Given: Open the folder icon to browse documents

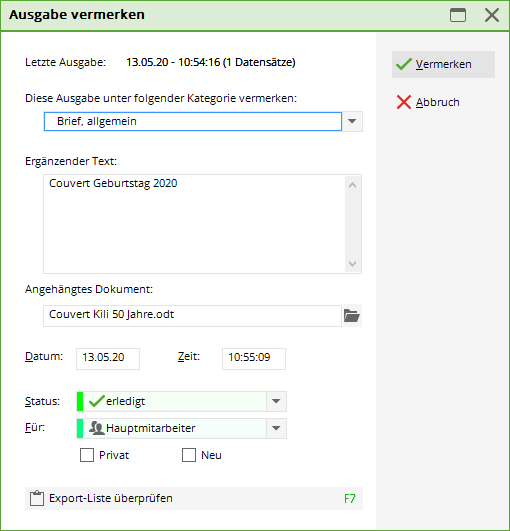Looking at the screenshot, I should pos(352,316).
